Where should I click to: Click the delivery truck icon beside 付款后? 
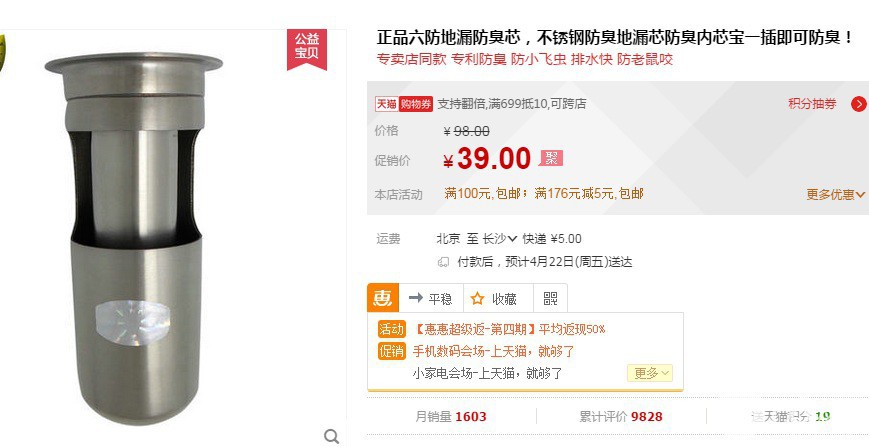pyautogui.click(x=443, y=262)
